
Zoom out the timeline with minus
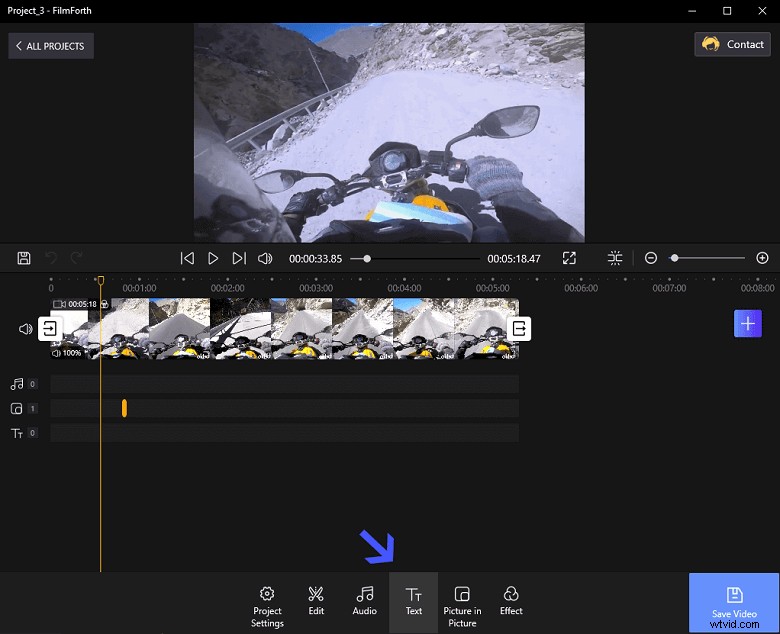pos(651,258)
